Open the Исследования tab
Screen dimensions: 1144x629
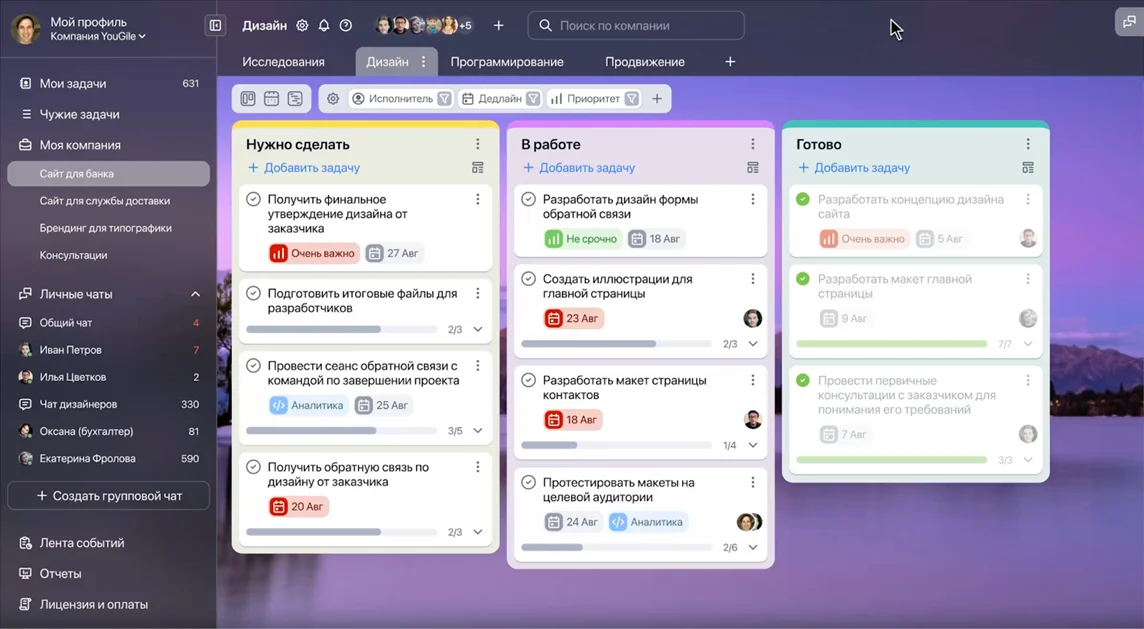[x=283, y=62]
